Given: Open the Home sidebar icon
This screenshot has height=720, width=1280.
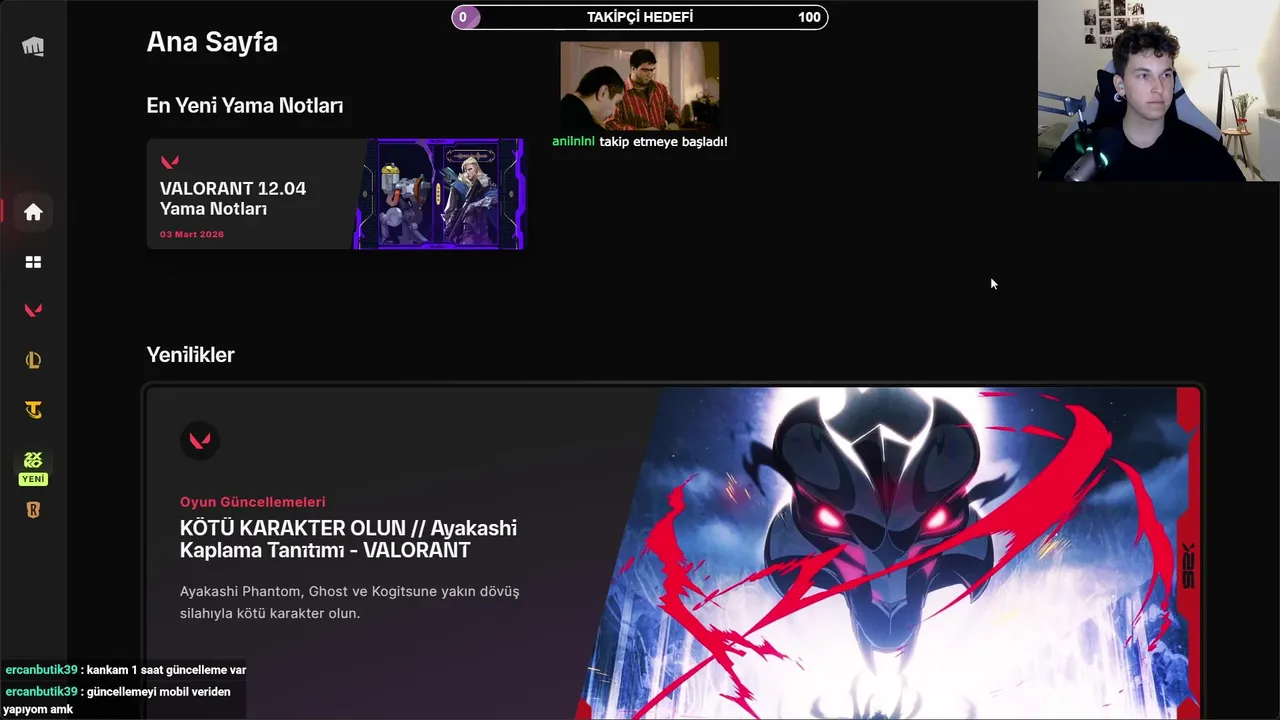Looking at the screenshot, I should point(33,212).
